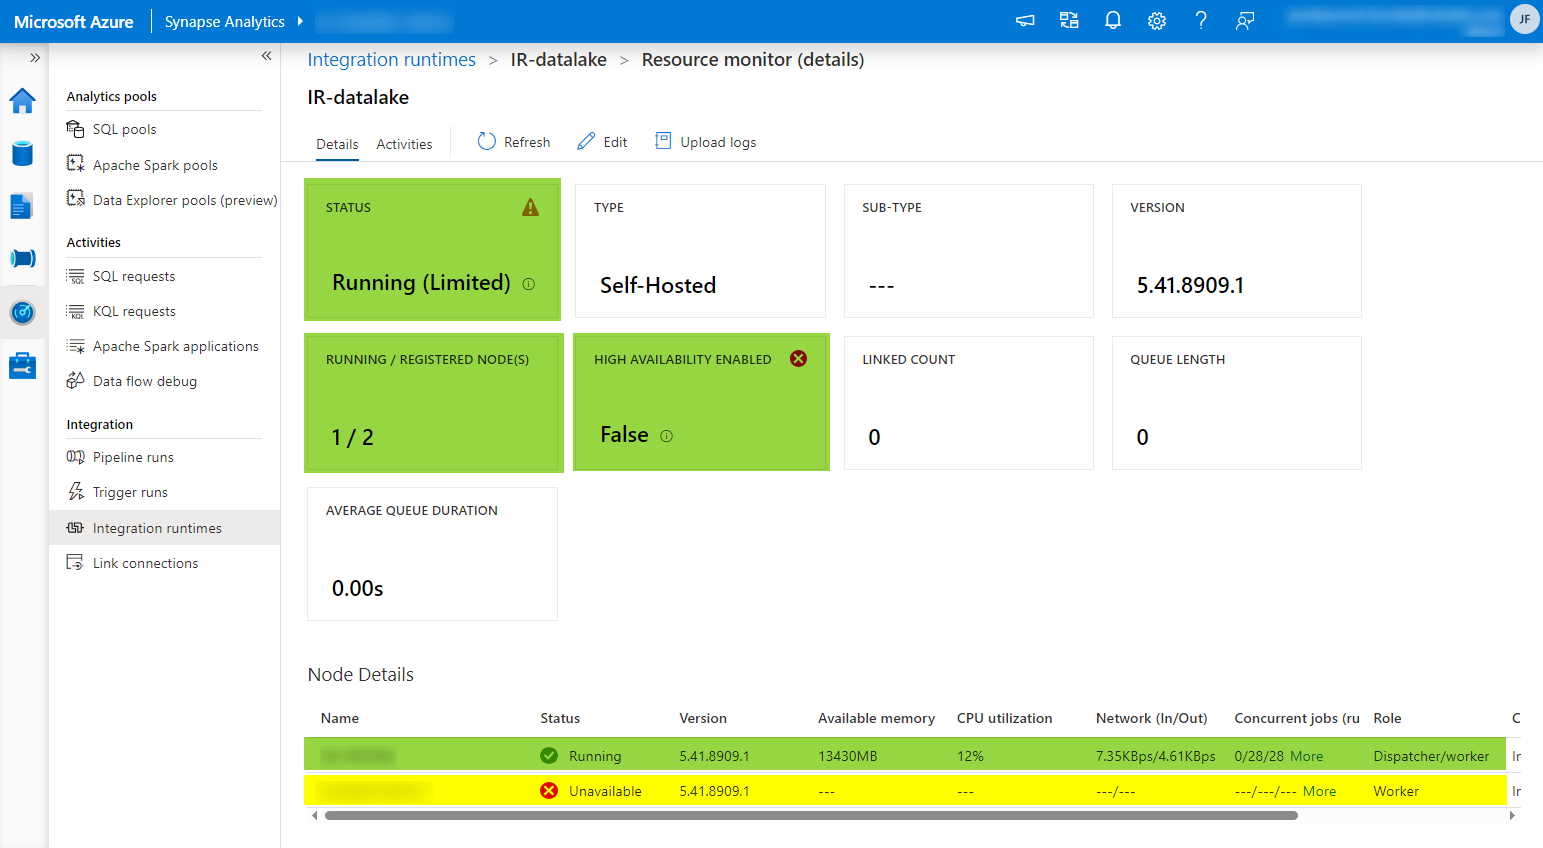Open the Monitor hub gauge icon

[x=23, y=313]
